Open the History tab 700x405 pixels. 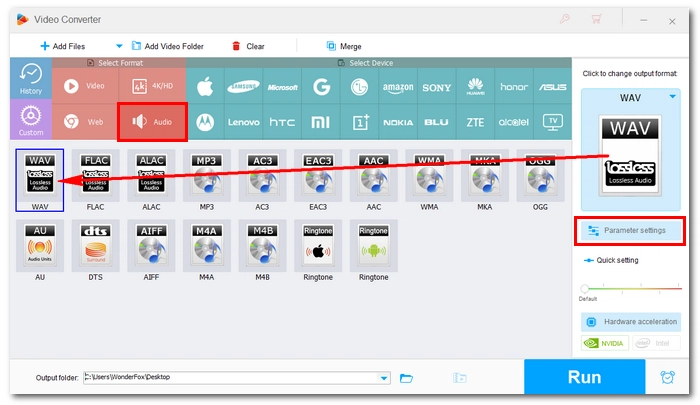point(31,79)
